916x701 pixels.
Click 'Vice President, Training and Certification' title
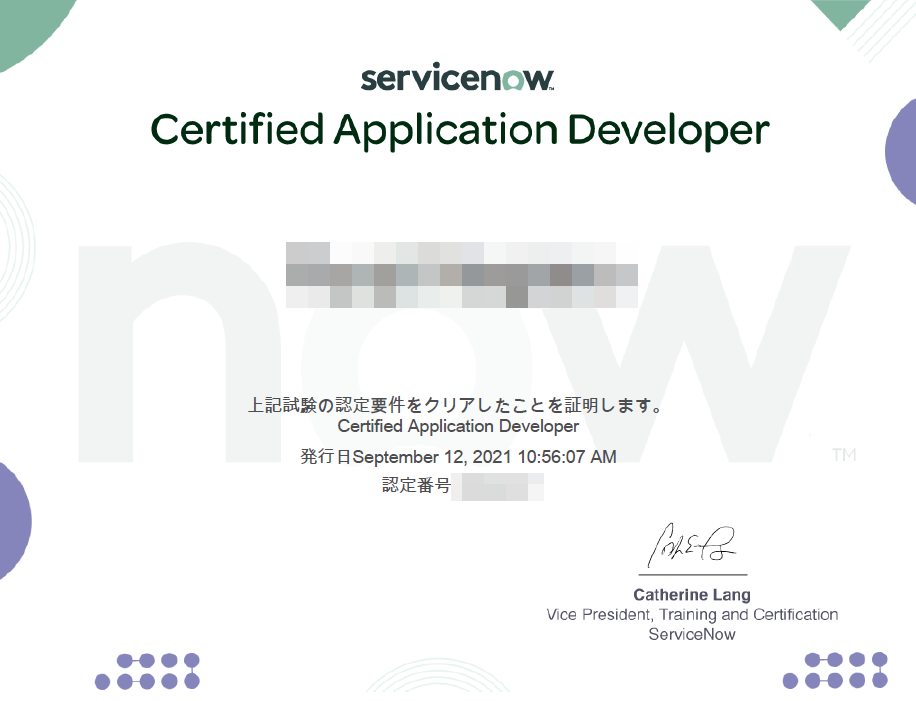click(x=692, y=615)
